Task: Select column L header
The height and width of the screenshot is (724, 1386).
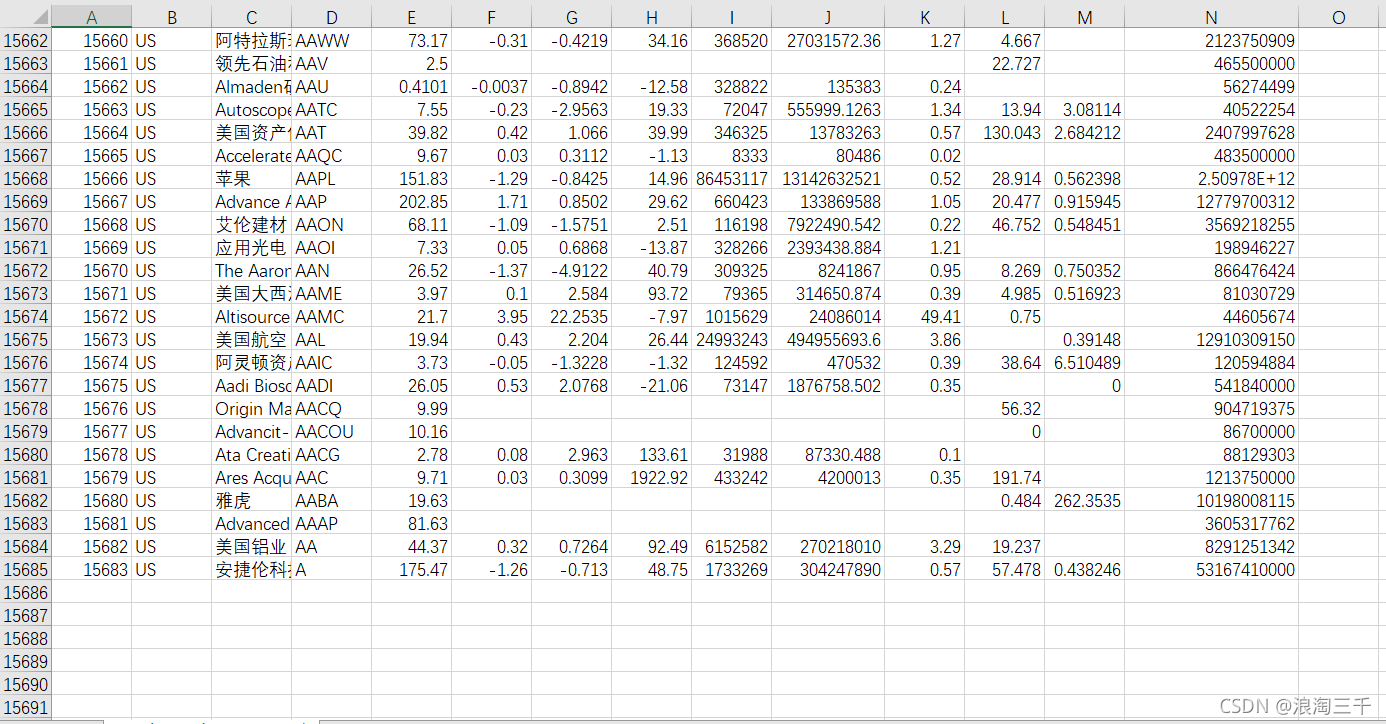Action: tap(1005, 17)
